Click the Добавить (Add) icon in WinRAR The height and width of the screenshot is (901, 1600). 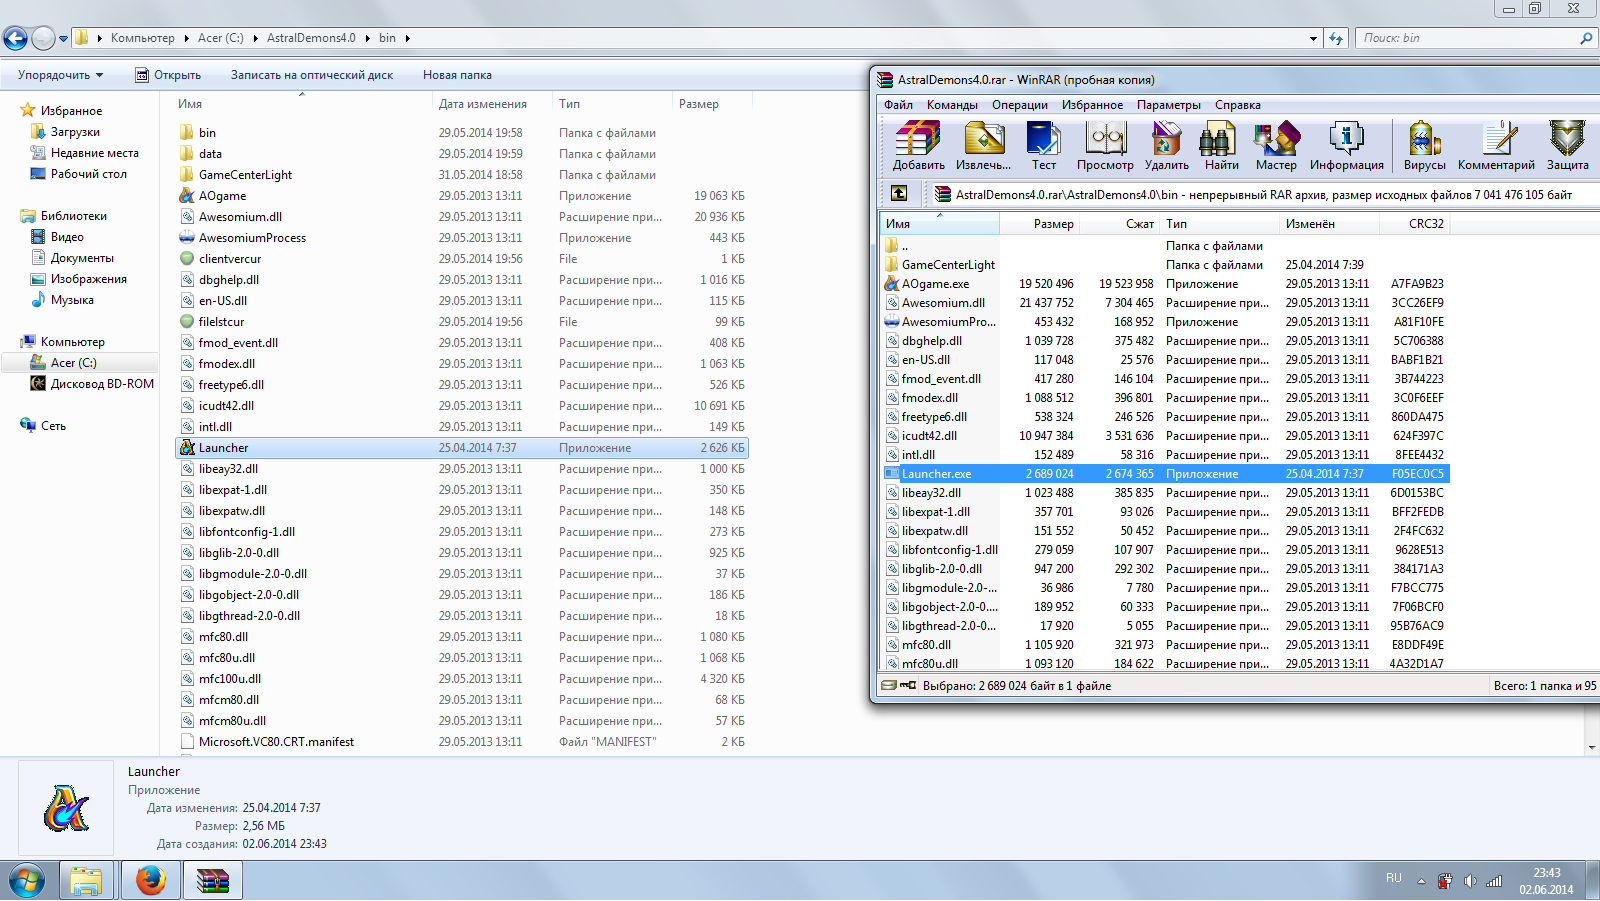(x=918, y=146)
